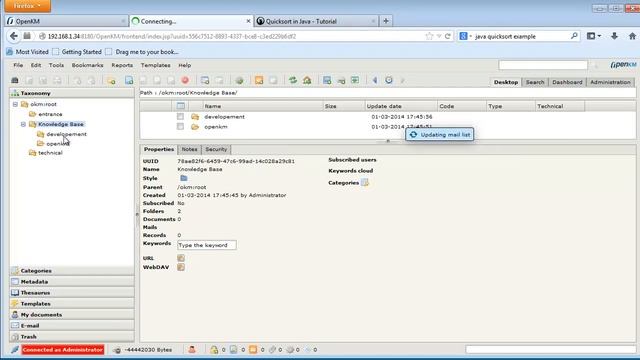This screenshot has width=640, height=360.
Task: Expand the Thesaurus panel in the sidebar
Action: (72, 293)
